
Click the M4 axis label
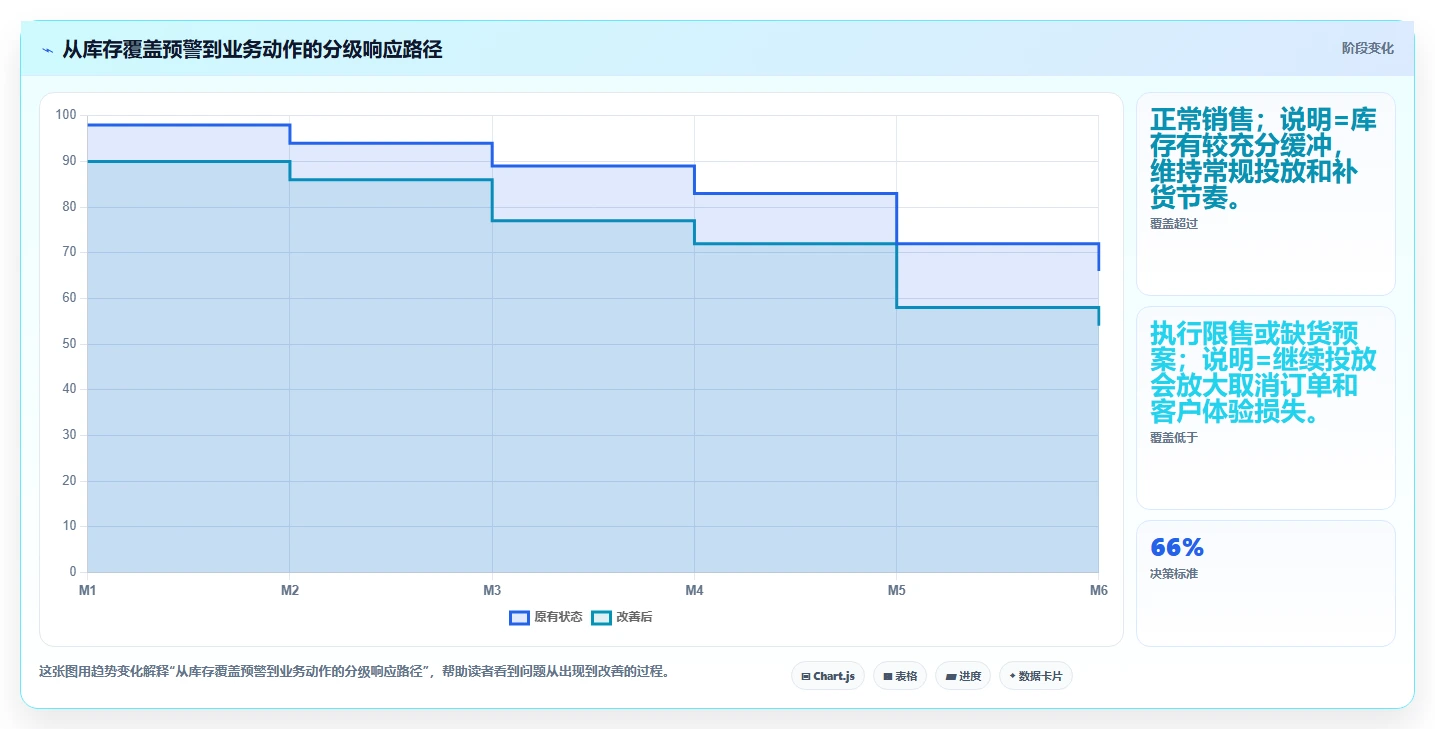(694, 591)
